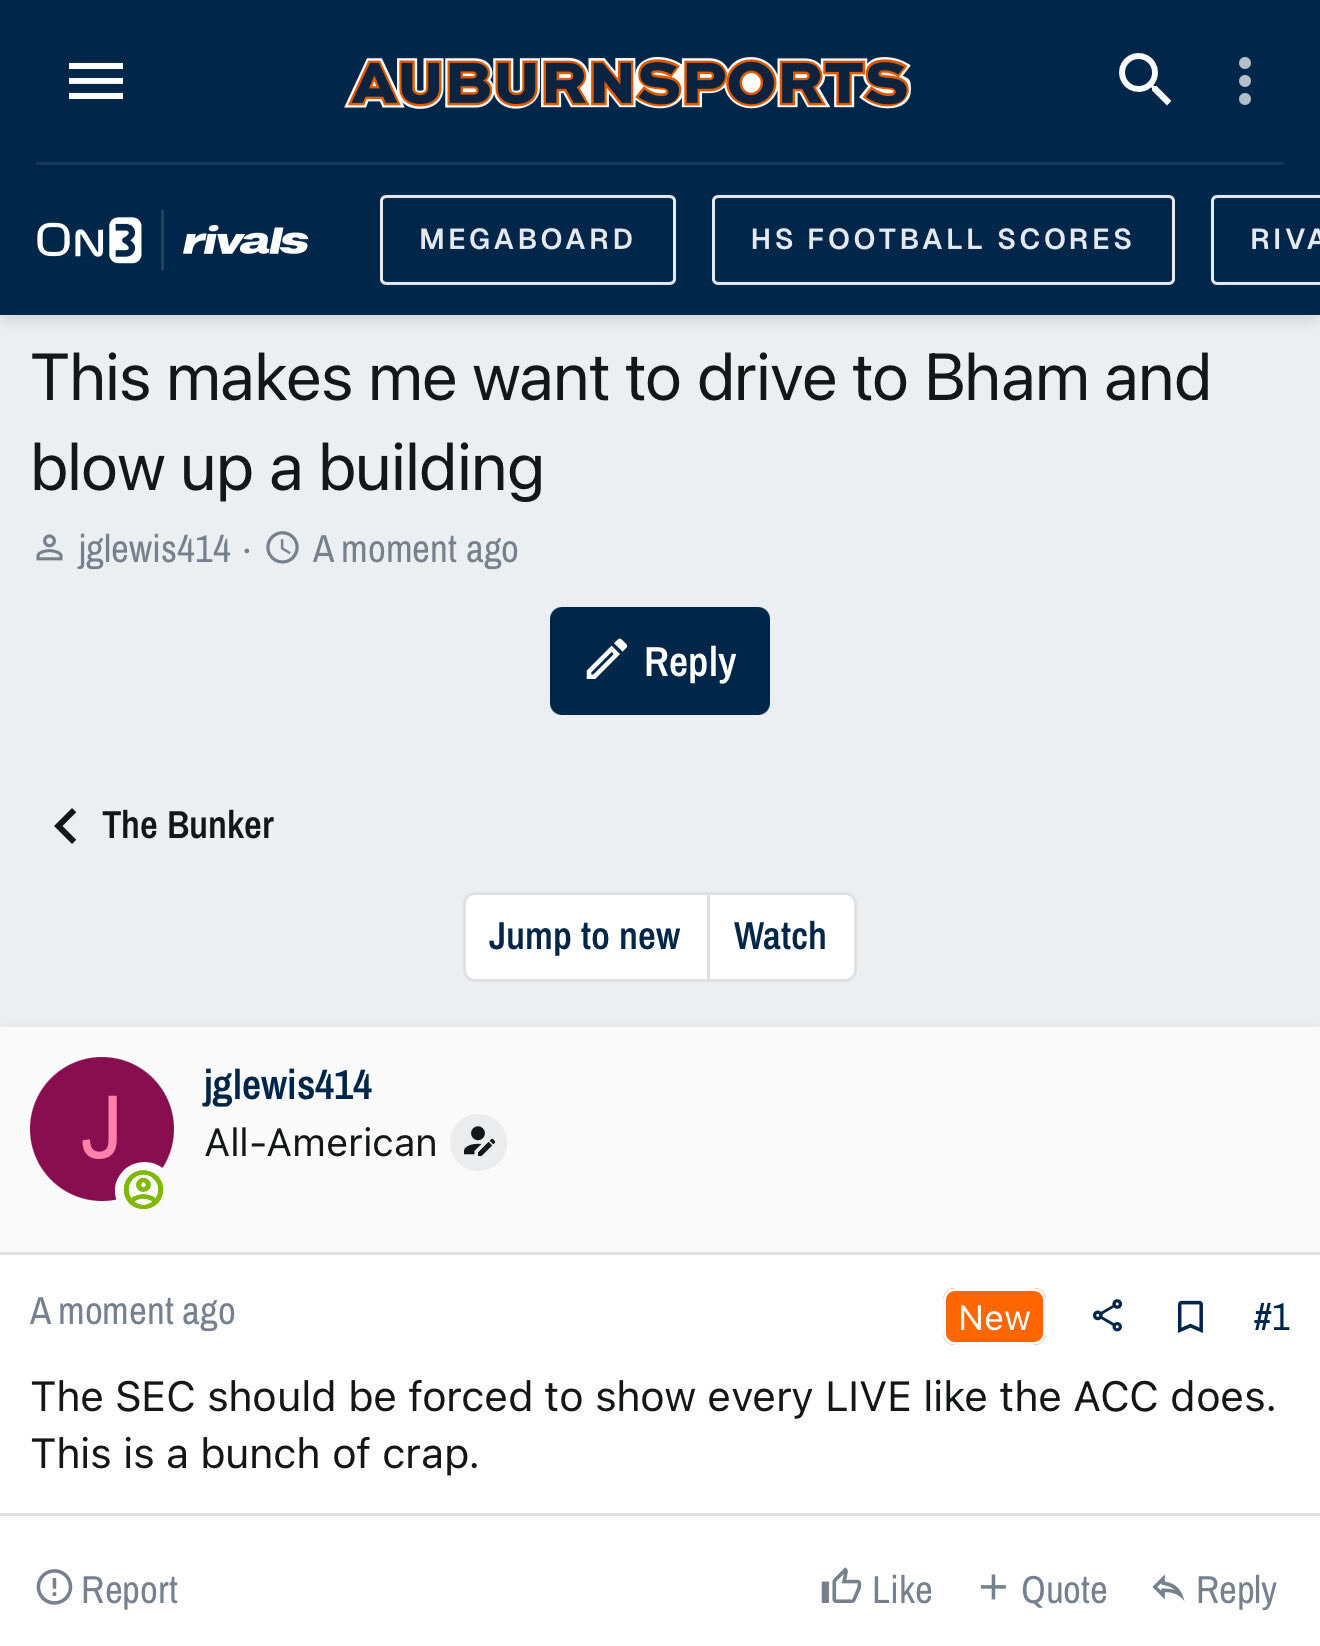Like the post with thumbs-up
Screen dimensions: 1320x1646
[876, 1589]
